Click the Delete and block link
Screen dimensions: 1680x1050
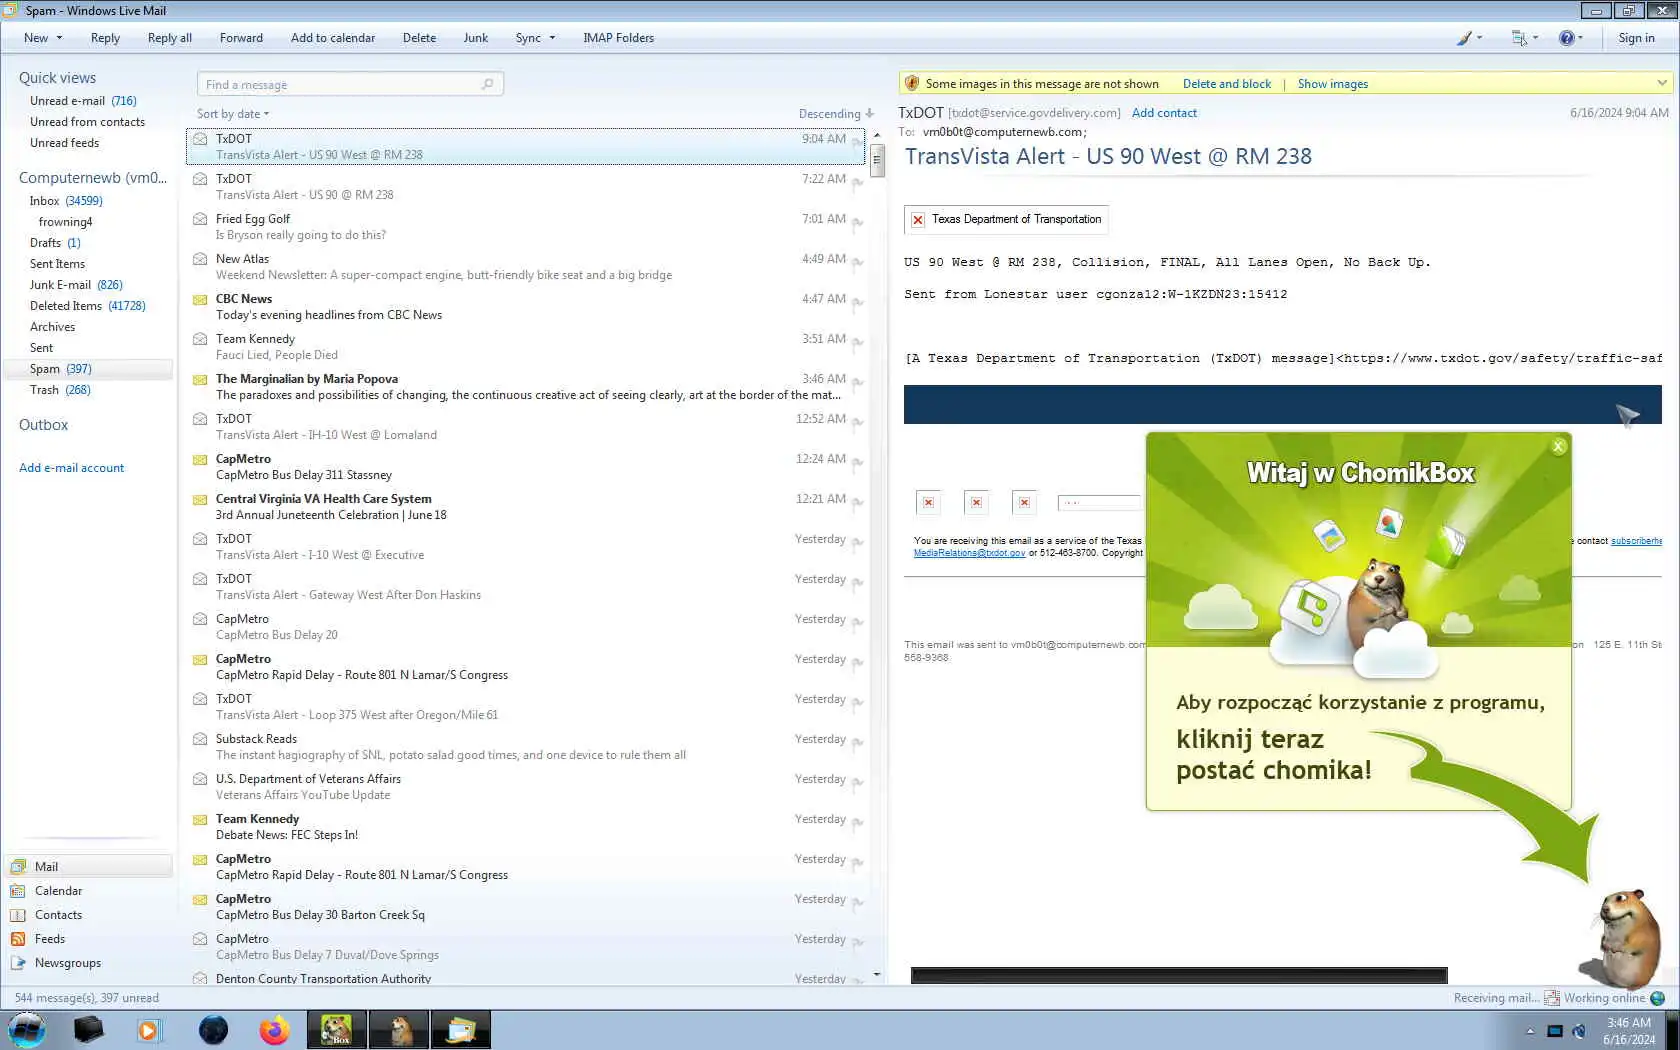pos(1227,84)
